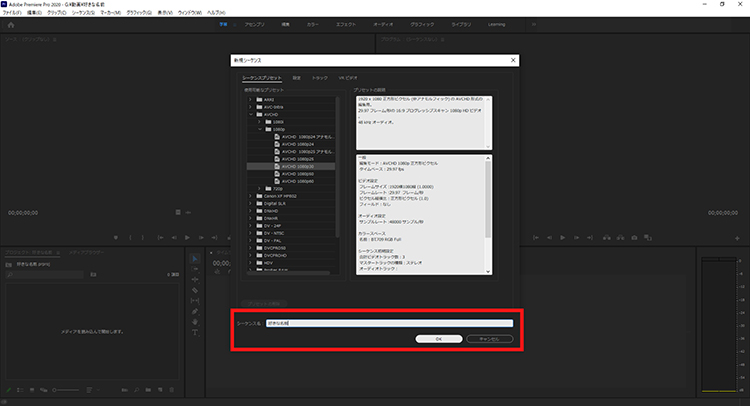750x406 pixels.
Task: Close the new sequence dialog
Action: click(513, 60)
